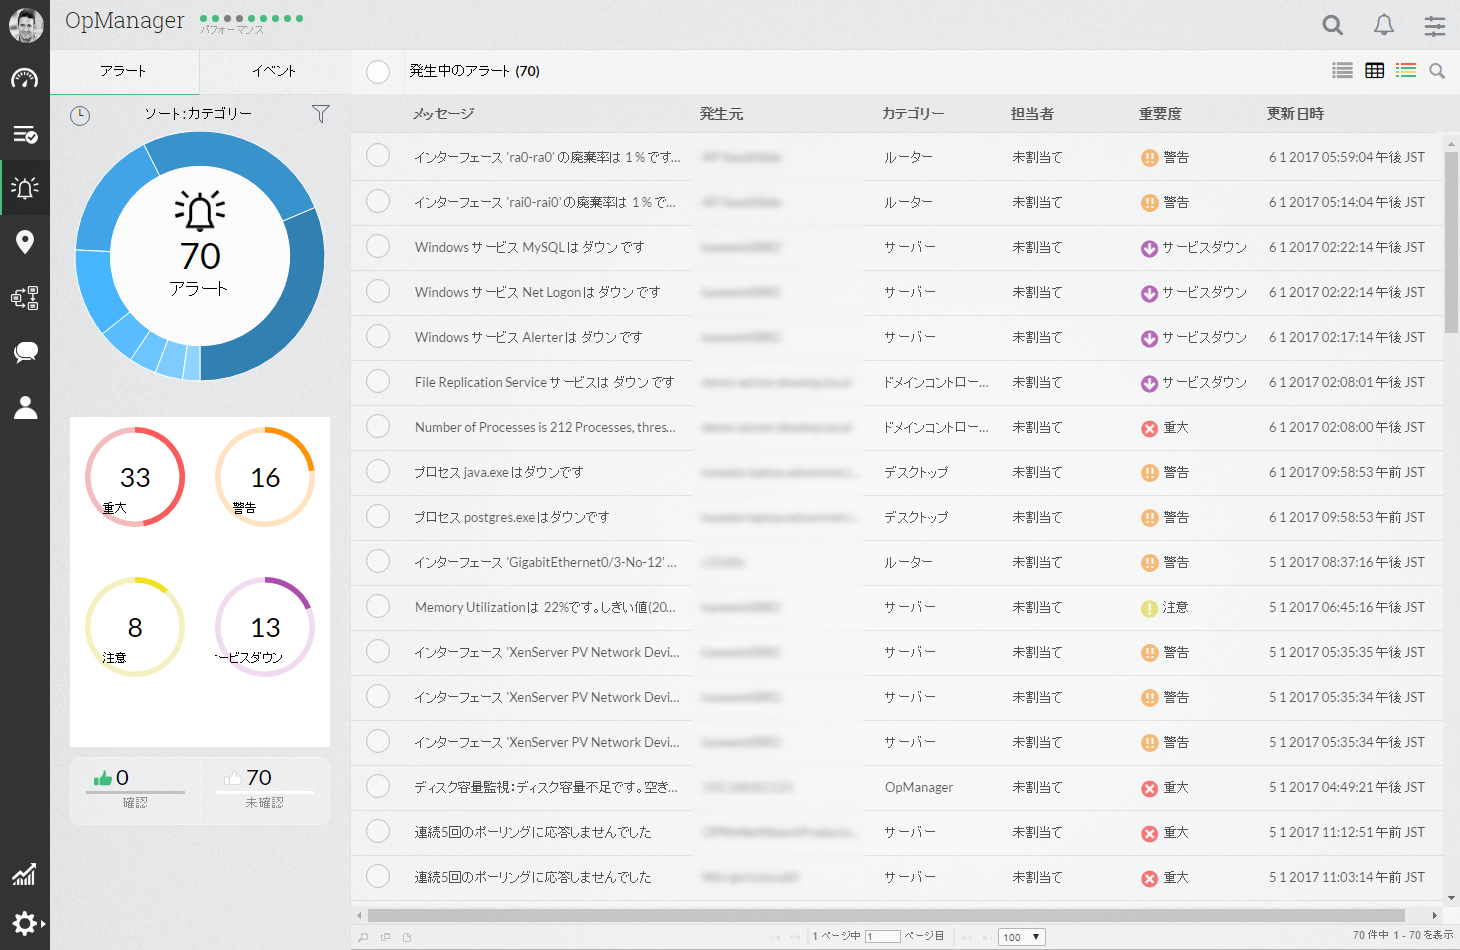Switch to the イベント tab
Screen dimensions: 1460x950
click(274, 71)
